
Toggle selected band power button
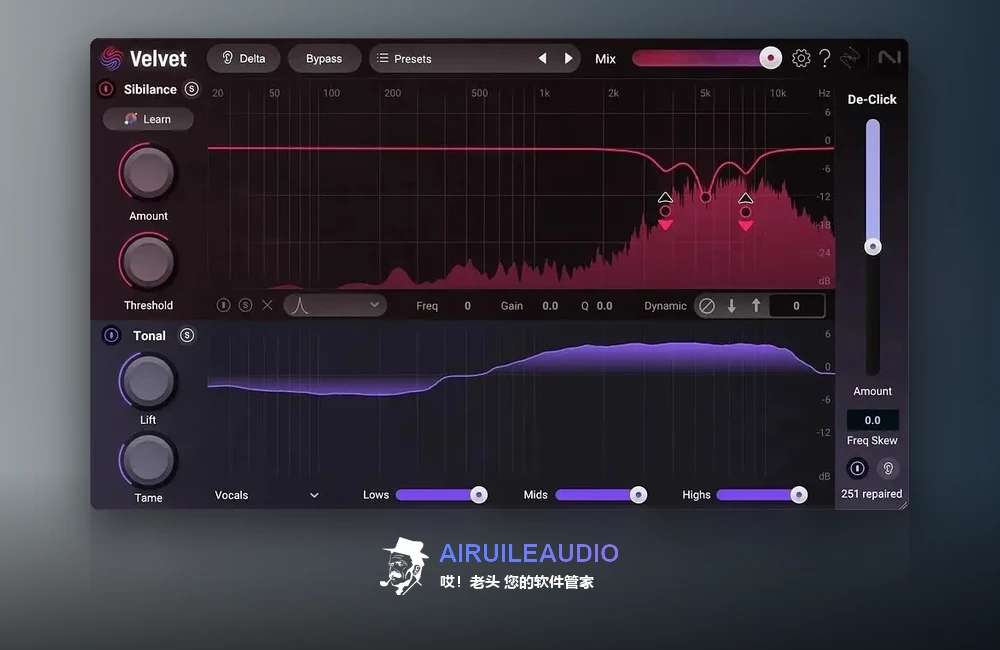pos(223,306)
